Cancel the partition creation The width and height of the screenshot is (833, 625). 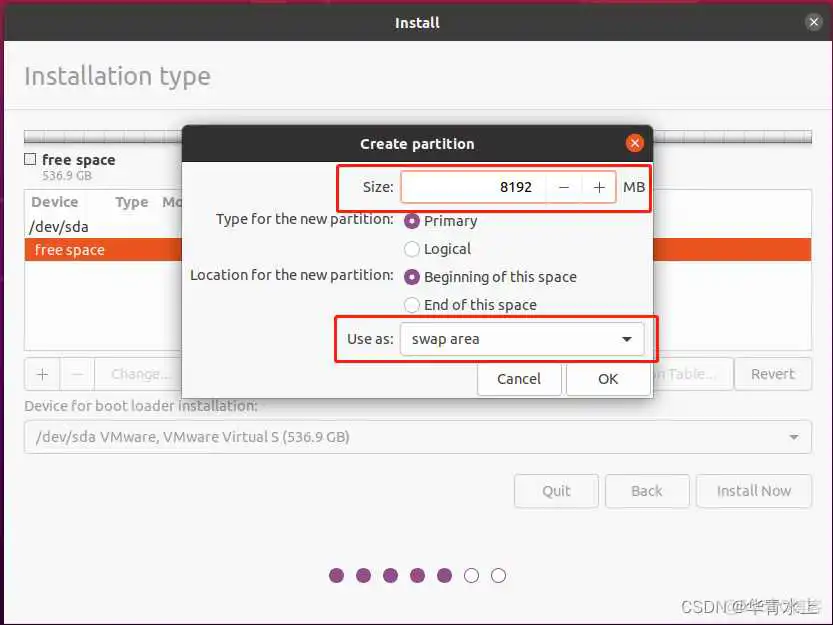519,379
